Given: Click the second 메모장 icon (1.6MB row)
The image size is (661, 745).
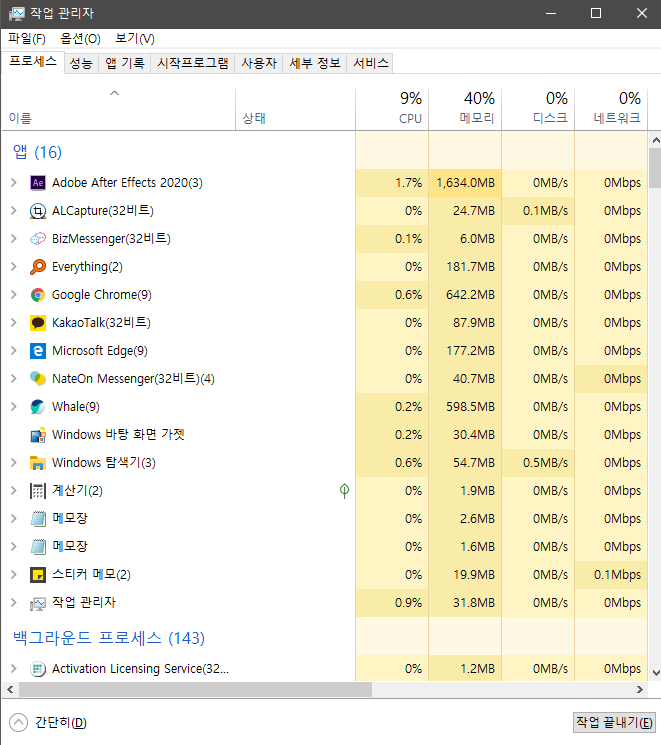Looking at the screenshot, I should coord(38,547).
